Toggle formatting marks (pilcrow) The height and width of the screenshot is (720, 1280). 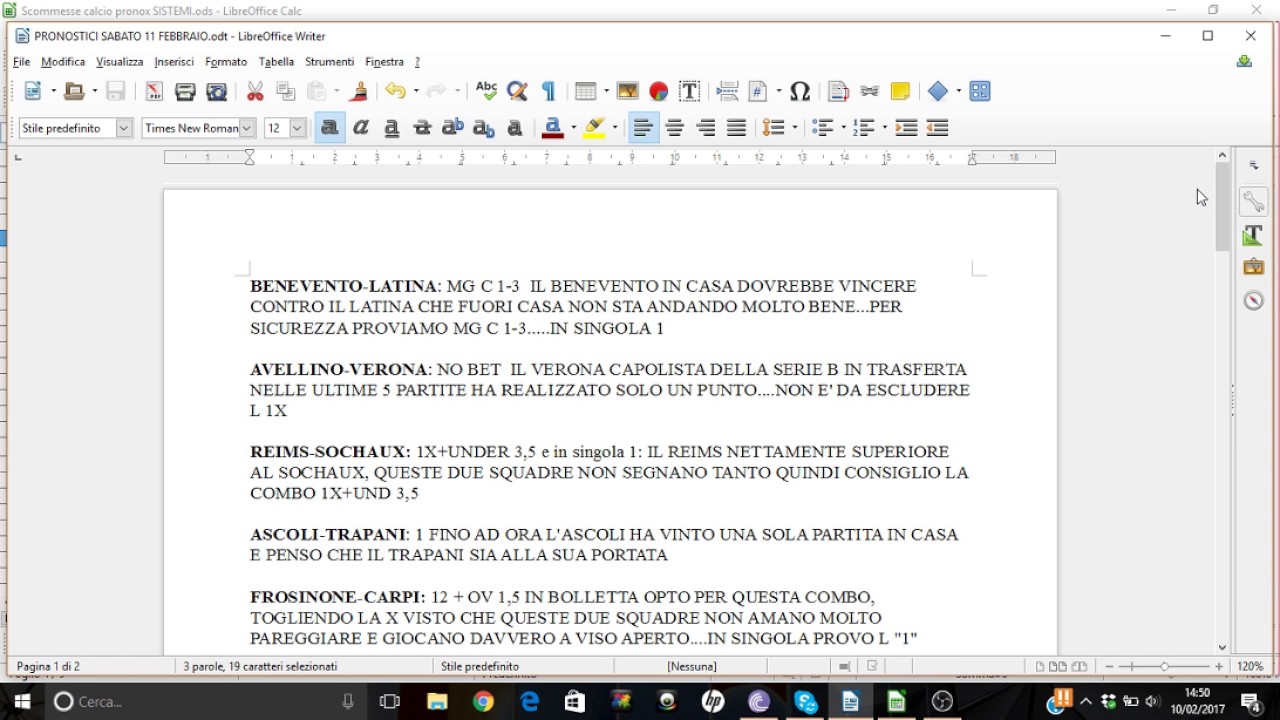point(549,91)
